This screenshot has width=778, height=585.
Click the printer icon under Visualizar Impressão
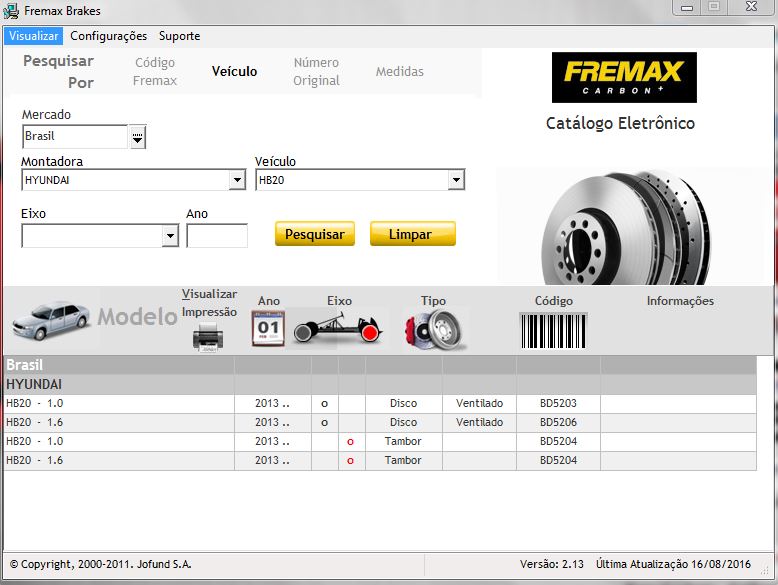pyautogui.click(x=208, y=337)
